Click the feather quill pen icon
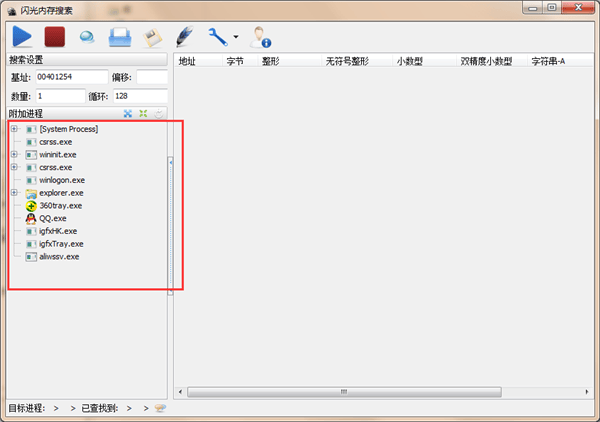The width and height of the screenshot is (600, 422). coord(184,37)
